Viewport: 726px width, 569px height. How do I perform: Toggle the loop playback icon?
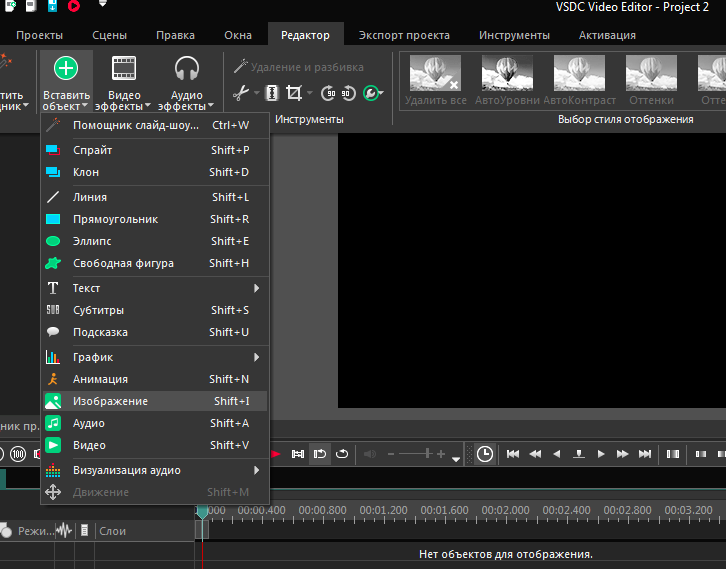click(319, 454)
